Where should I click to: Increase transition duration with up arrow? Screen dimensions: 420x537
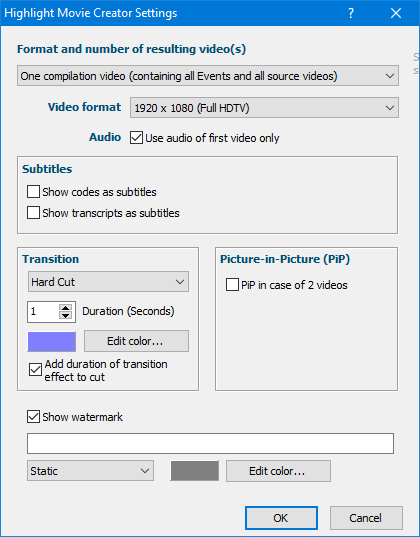point(65,307)
